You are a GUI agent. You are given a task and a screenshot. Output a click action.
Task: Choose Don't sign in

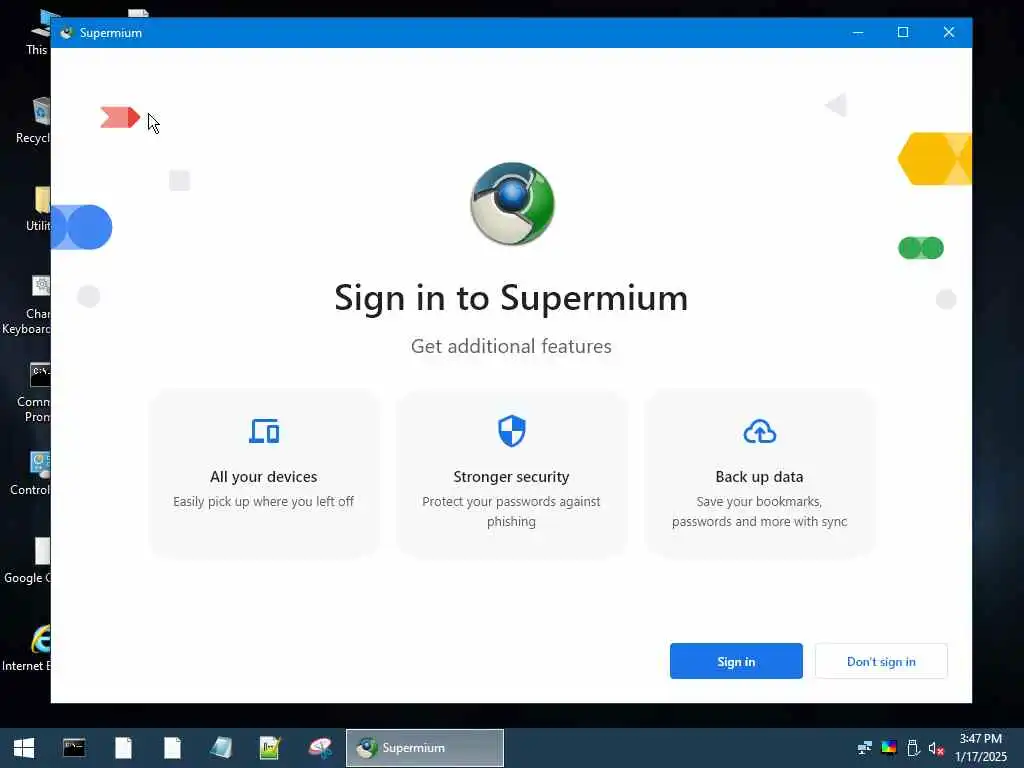click(881, 661)
